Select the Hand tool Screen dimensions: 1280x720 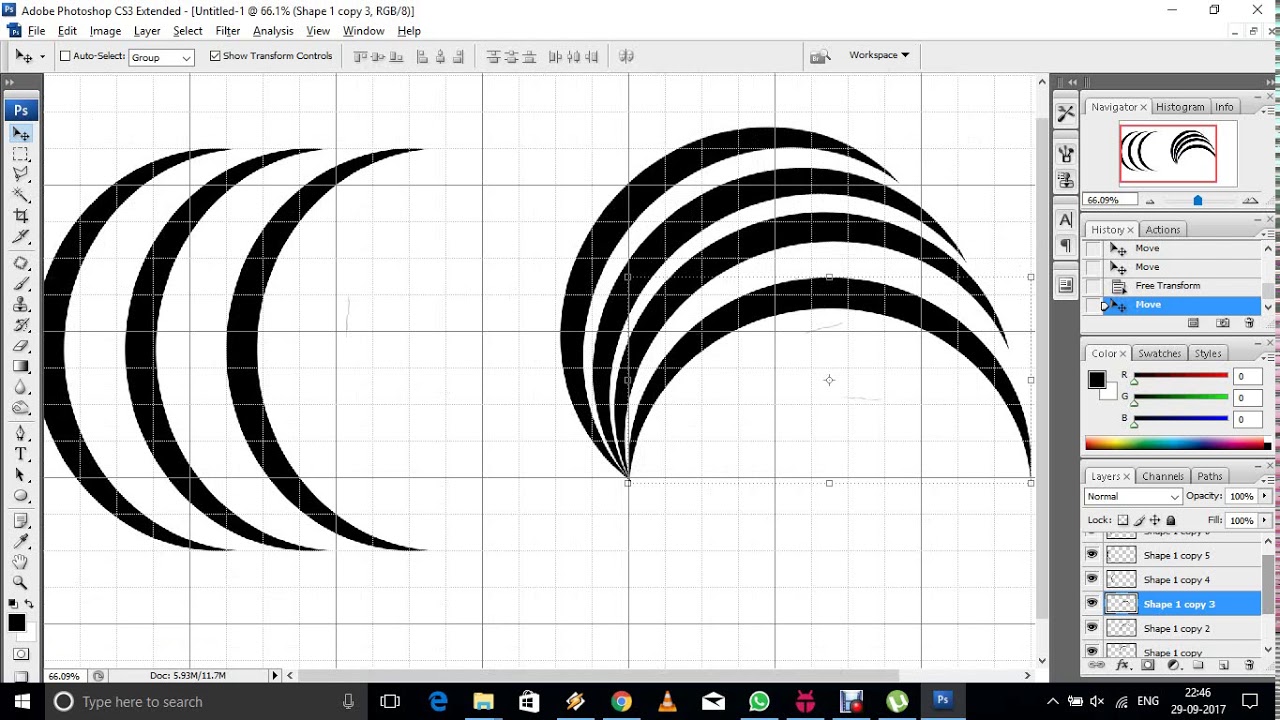21,562
